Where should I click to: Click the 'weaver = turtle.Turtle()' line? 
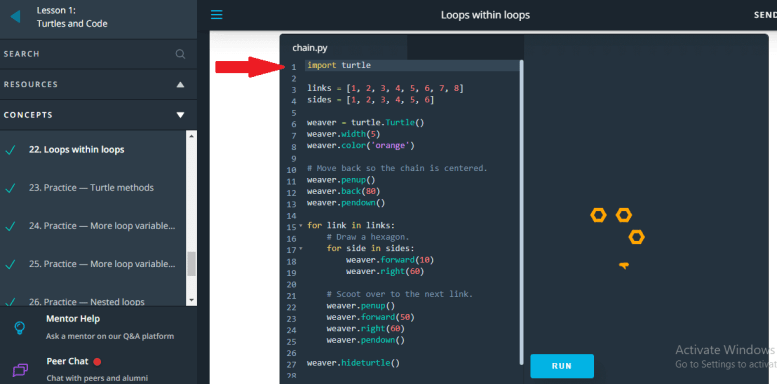click(x=366, y=123)
